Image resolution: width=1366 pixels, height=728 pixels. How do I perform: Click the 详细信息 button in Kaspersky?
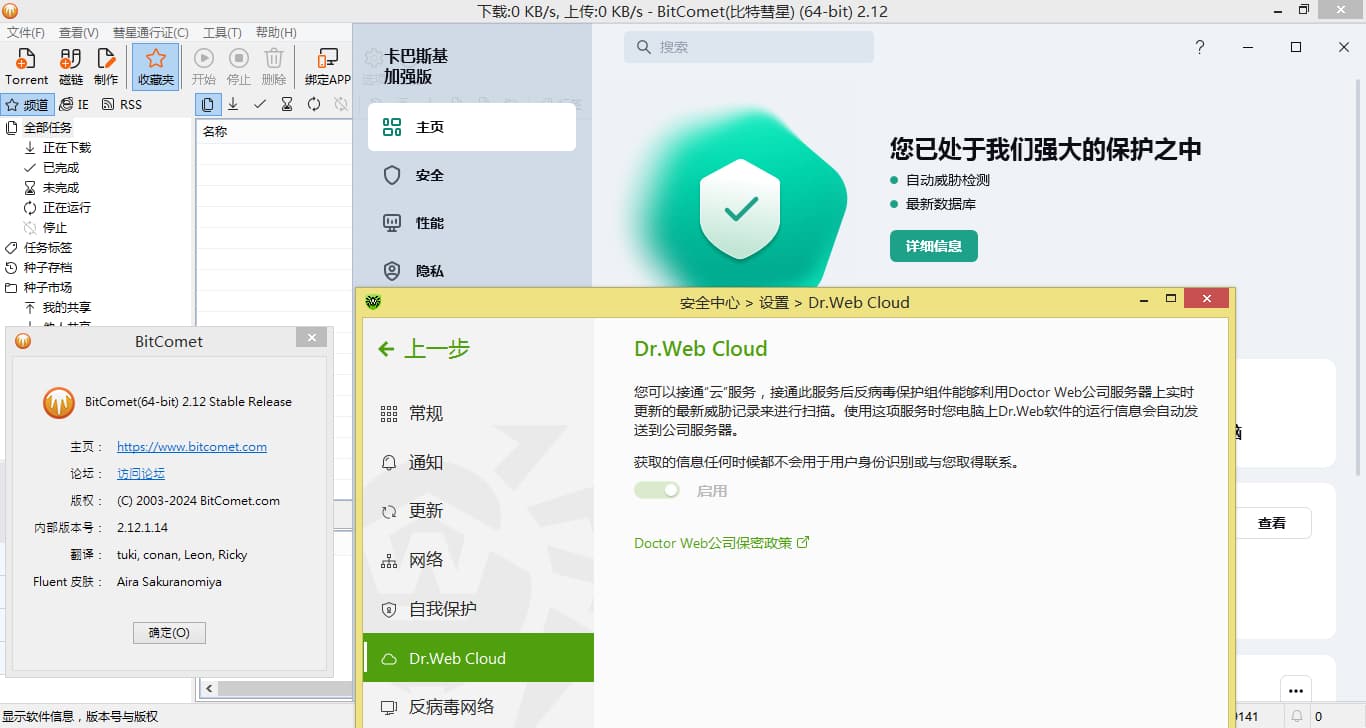pos(934,246)
